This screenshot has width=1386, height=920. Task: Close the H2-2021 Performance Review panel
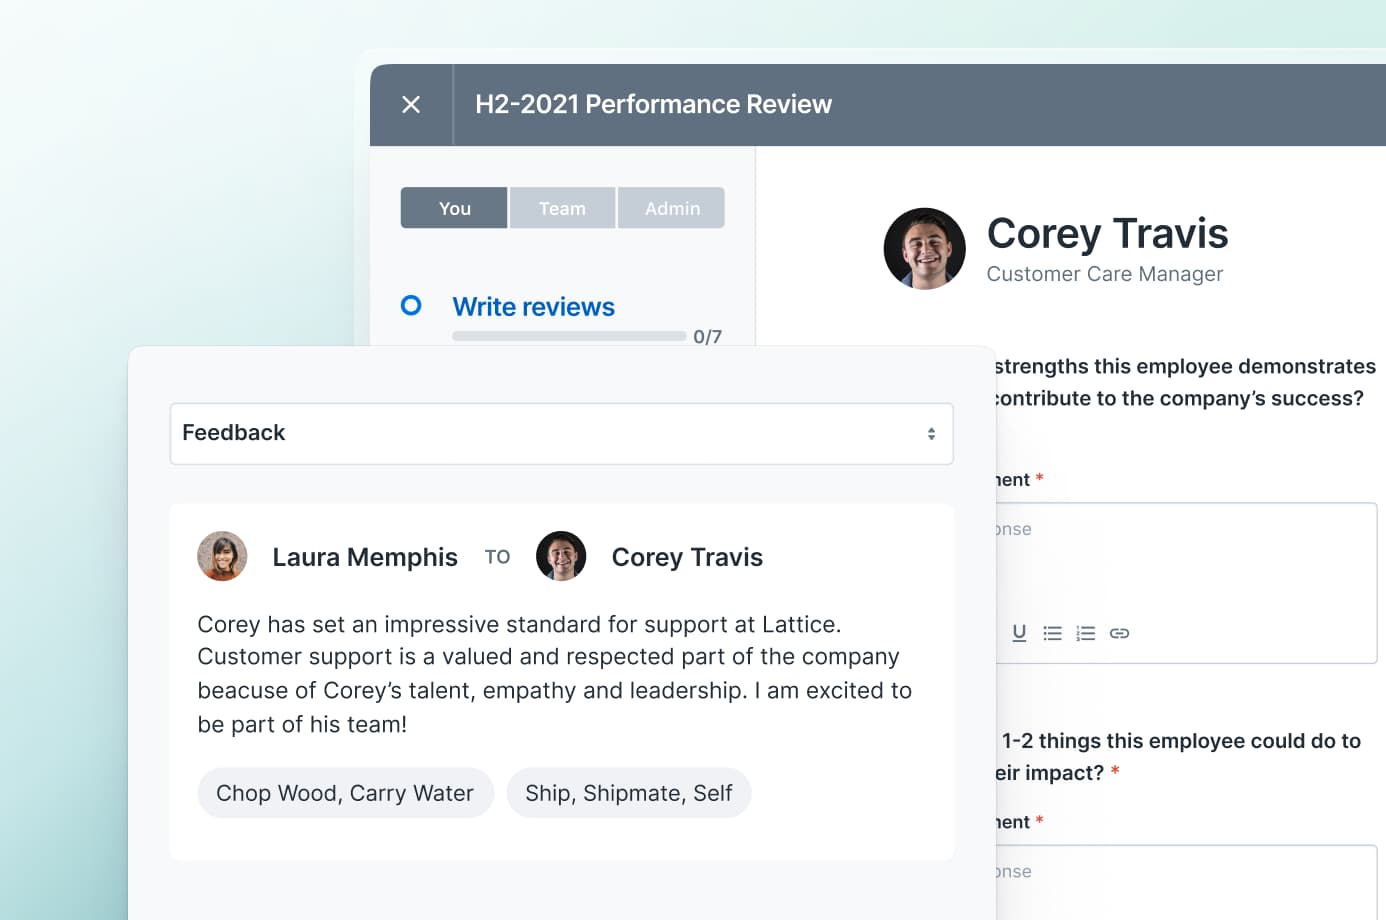[411, 104]
